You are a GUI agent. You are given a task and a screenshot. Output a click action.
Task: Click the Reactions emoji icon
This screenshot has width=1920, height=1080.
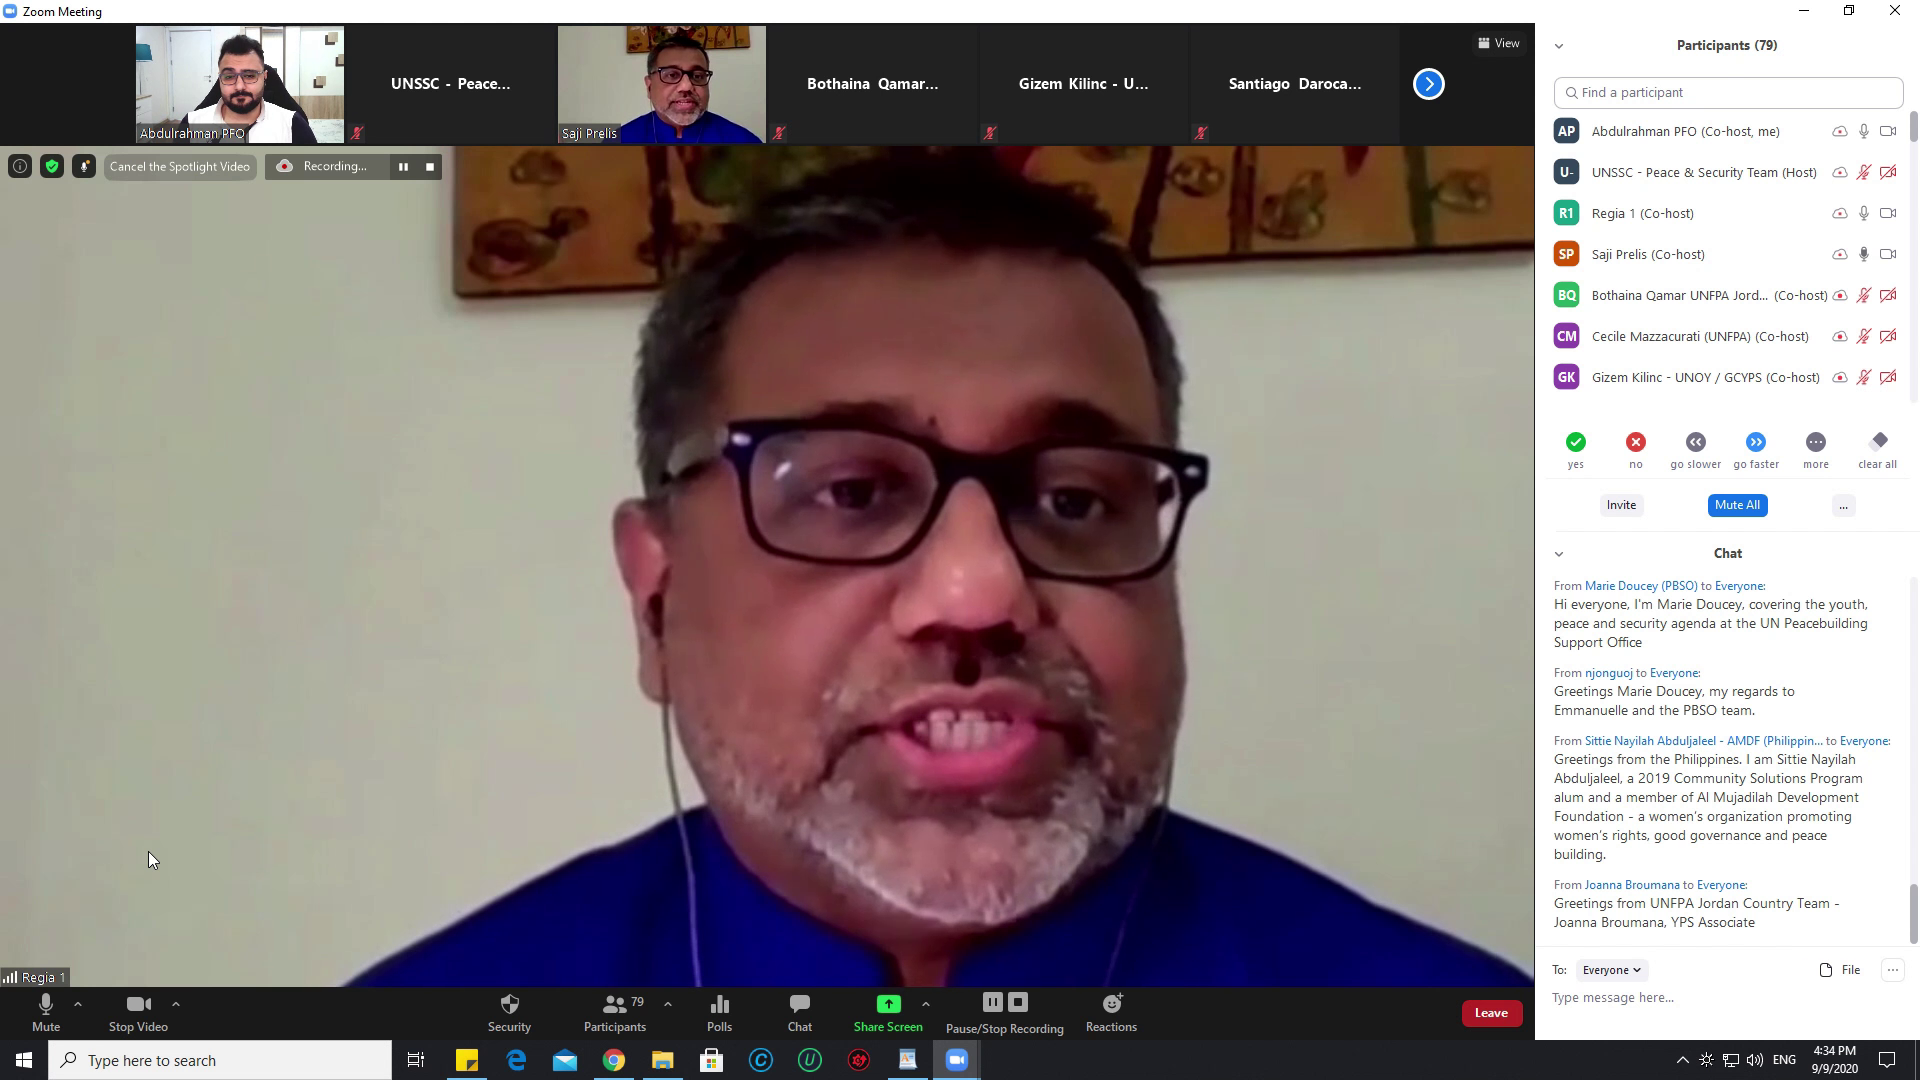point(1111,1003)
